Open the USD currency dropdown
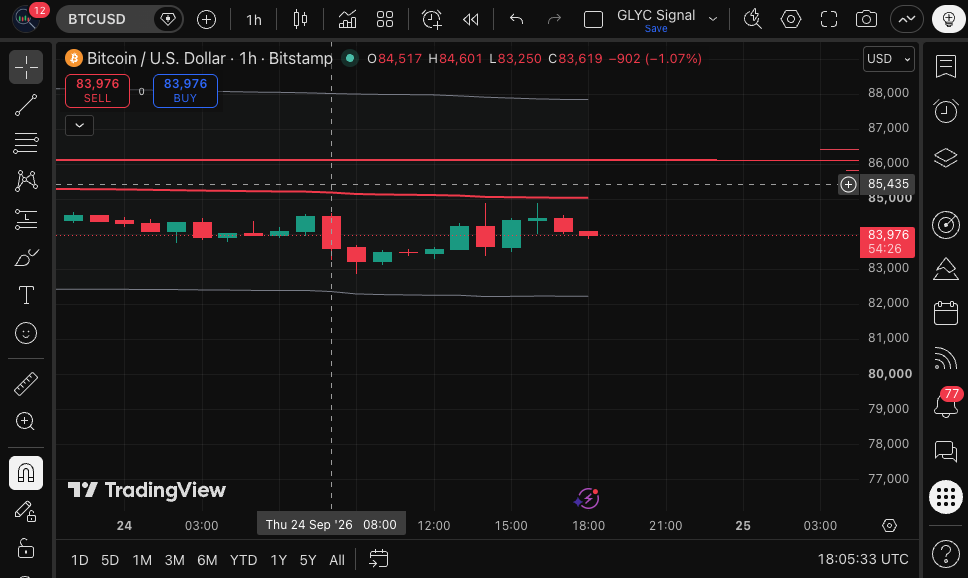The height and width of the screenshot is (578, 968). [x=888, y=59]
